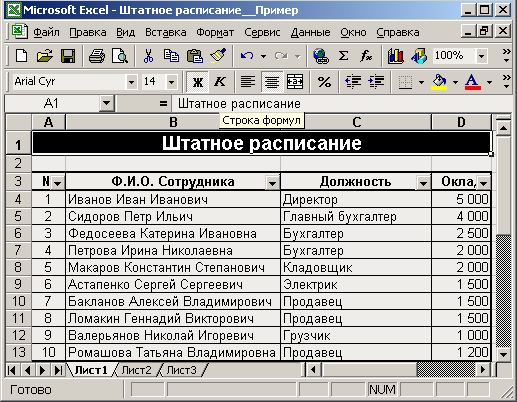Viewport: 517px width, 402px height.
Task: Open Print Preview with the magnifier page icon
Action: 120,56
